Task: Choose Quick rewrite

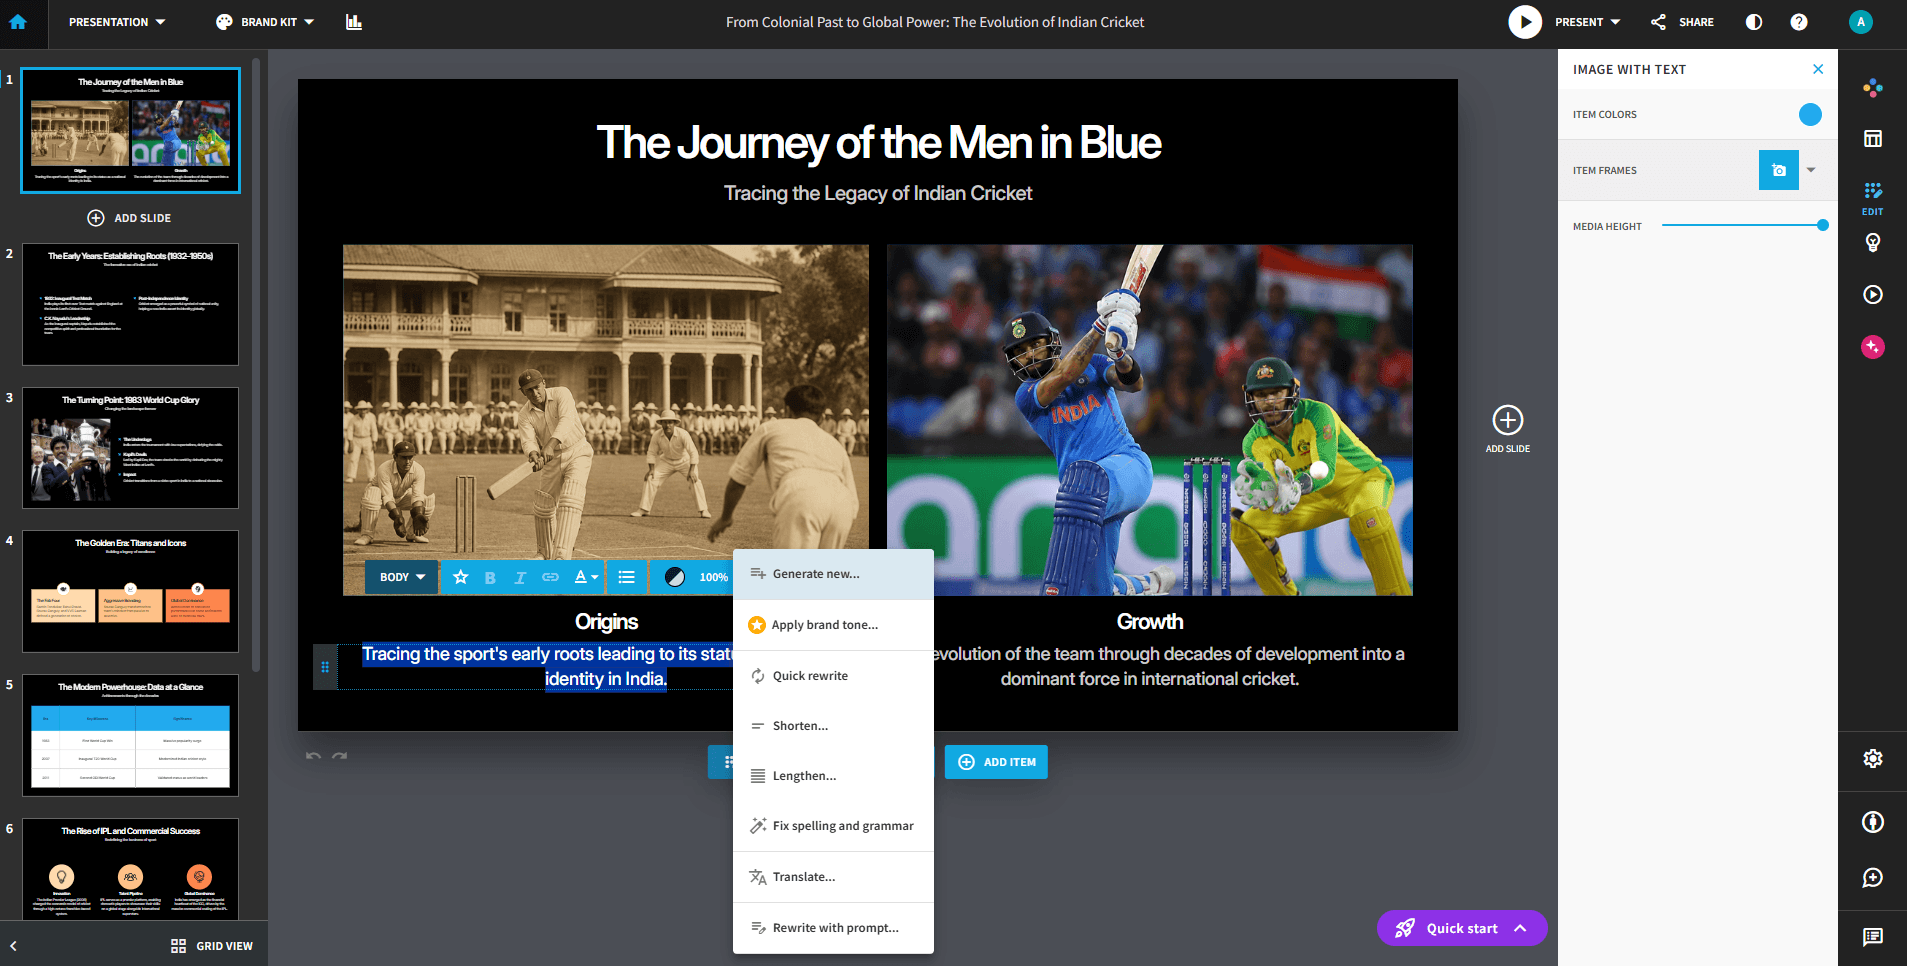Action: [833, 676]
